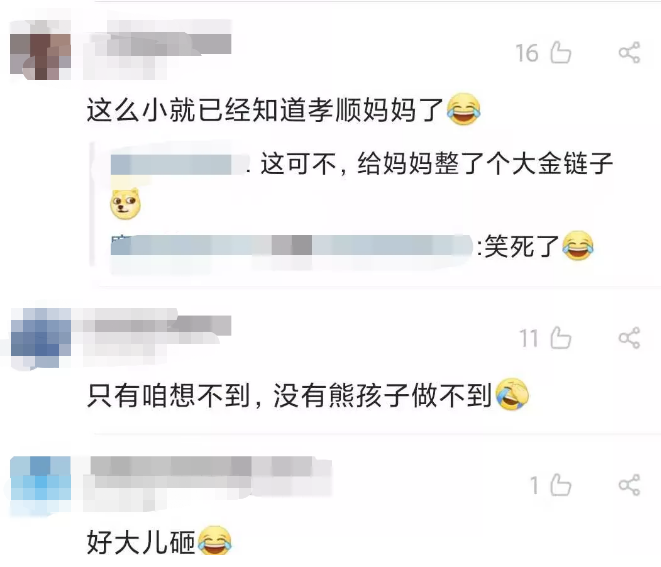Tap the reply username before 笑死了
Image resolution: width=661 pixels, height=567 pixels.
coord(291,245)
